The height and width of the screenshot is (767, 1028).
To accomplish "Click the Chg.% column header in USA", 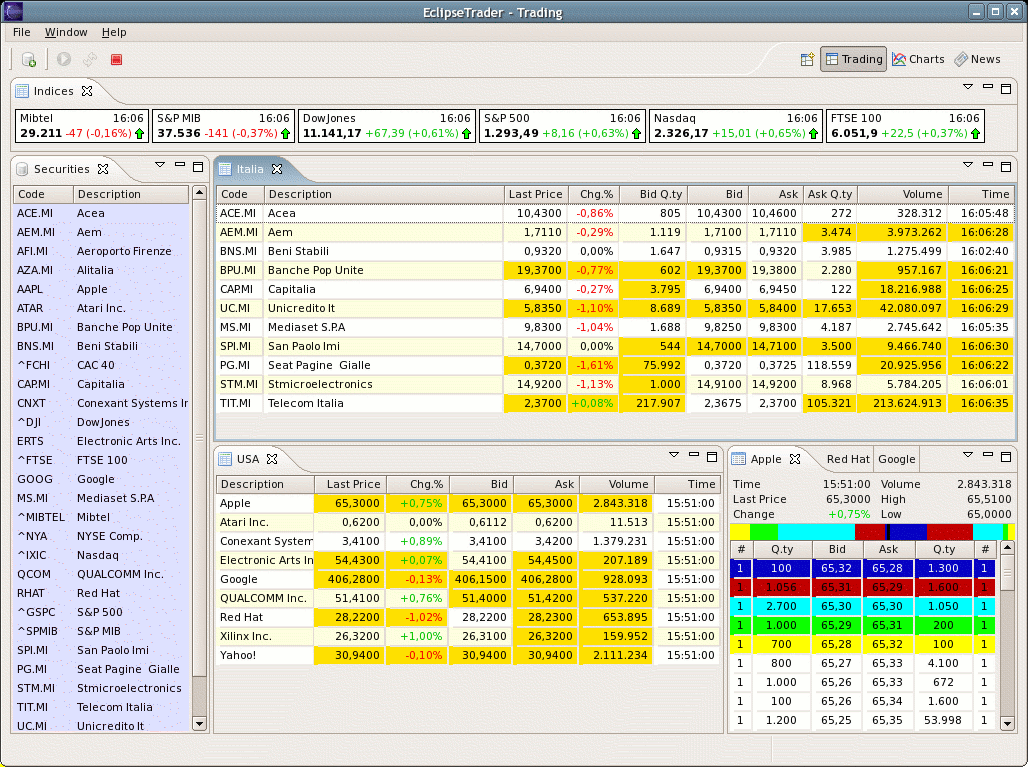I will (416, 484).
